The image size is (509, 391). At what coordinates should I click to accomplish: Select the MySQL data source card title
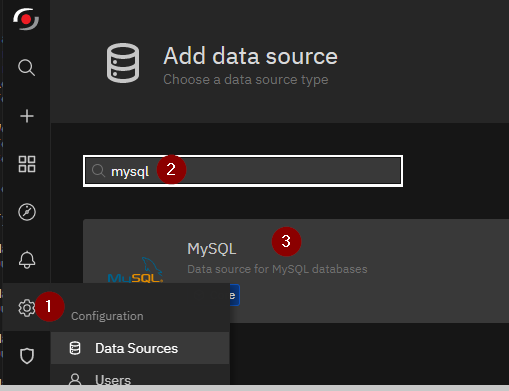tap(212, 249)
